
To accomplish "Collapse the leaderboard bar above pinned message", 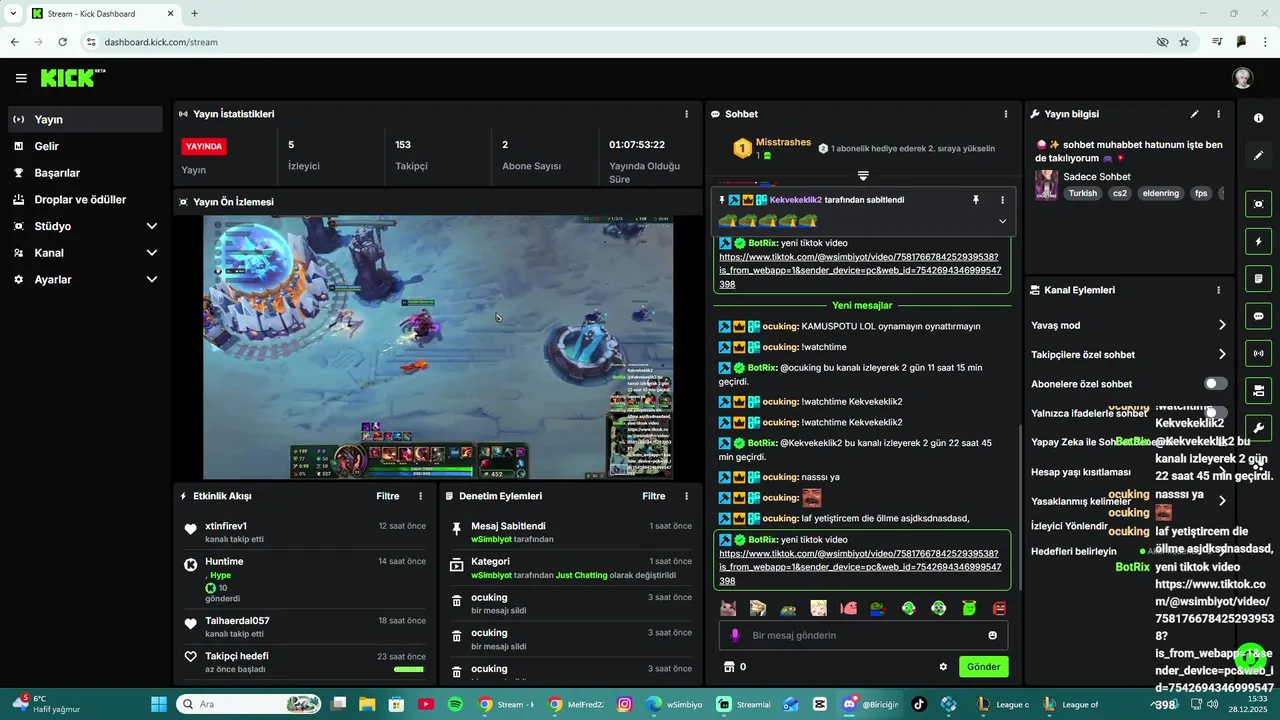I will (863, 176).
